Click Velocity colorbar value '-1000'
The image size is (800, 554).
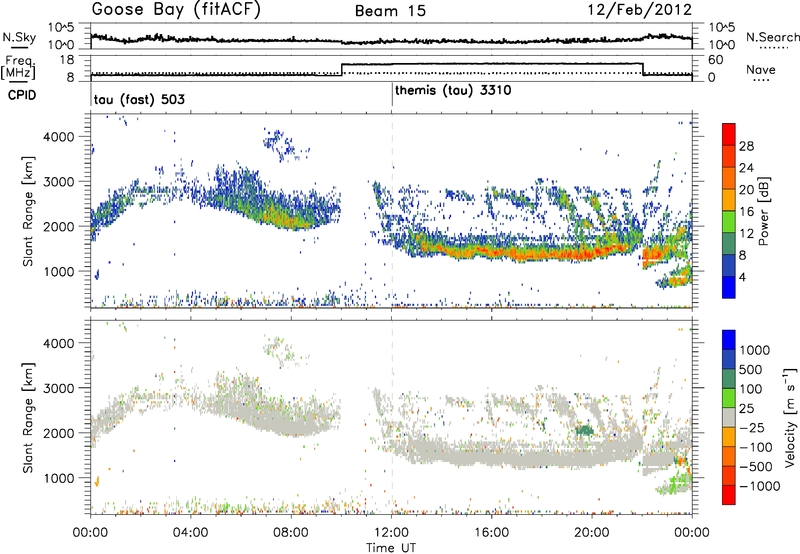click(759, 486)
